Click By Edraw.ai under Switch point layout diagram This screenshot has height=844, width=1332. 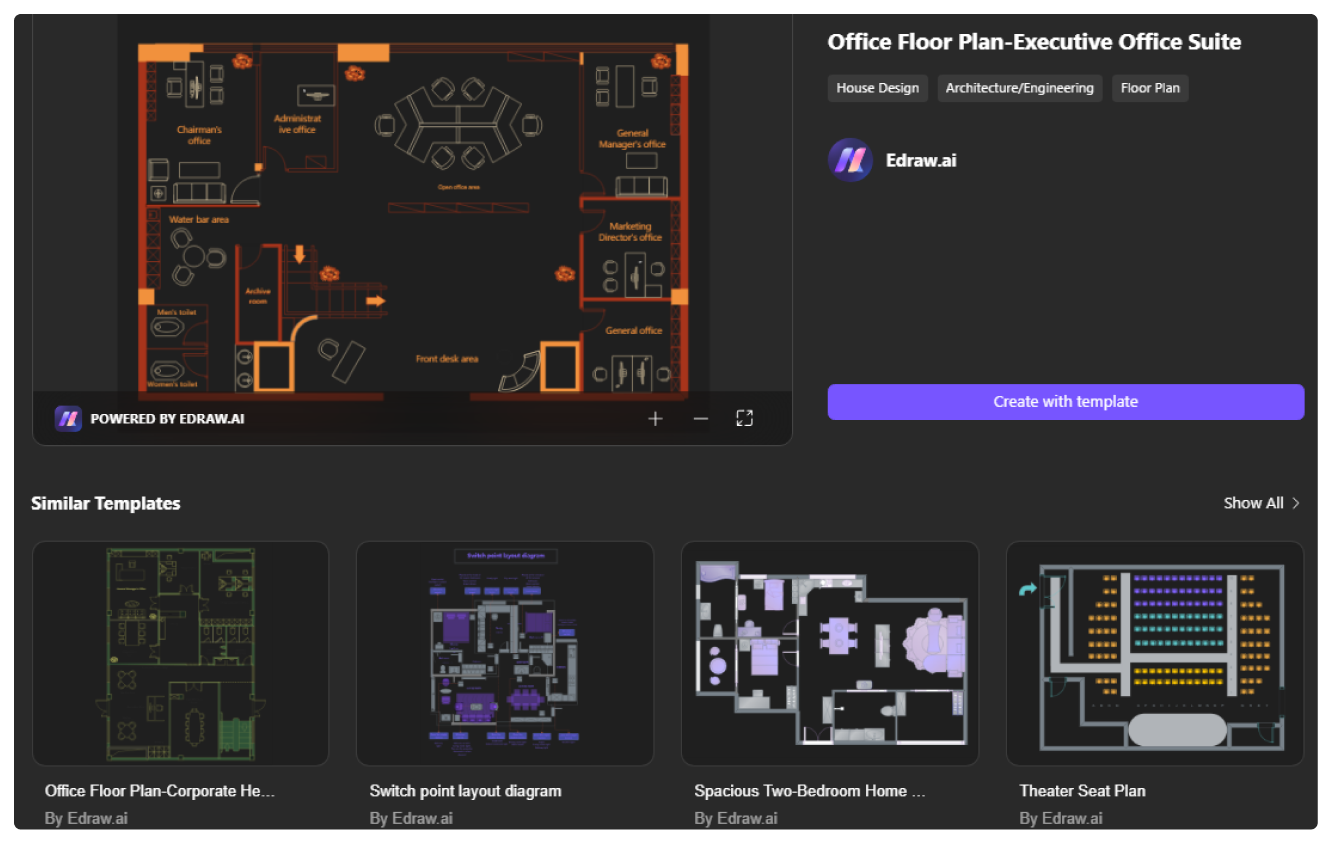click(x=411, y=818)
